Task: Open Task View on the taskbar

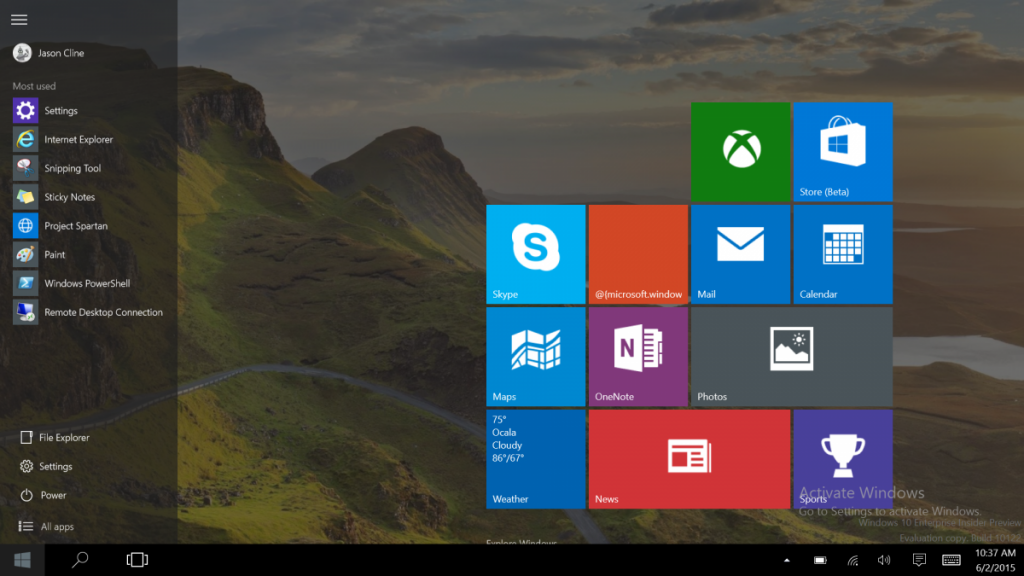Action: pos(137,560)
